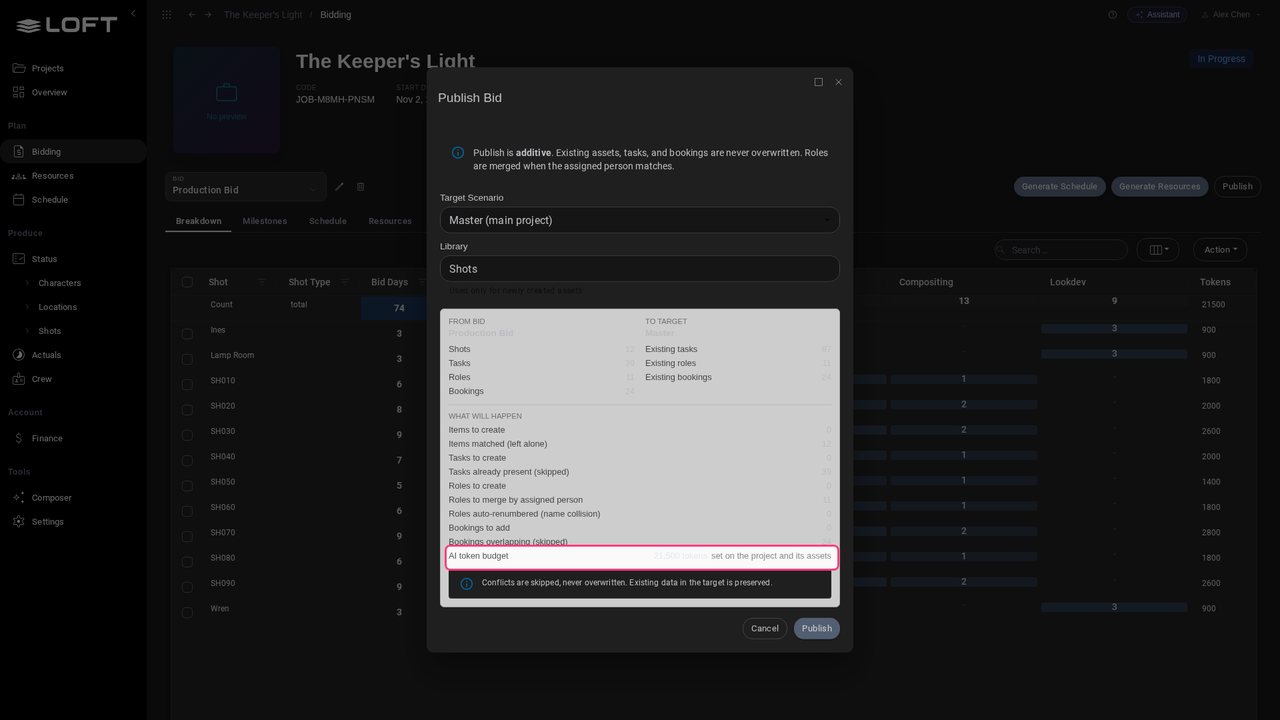Check the SH040 row checkbox
Viewport: 1280px width, 720px height.
(187, 461)
